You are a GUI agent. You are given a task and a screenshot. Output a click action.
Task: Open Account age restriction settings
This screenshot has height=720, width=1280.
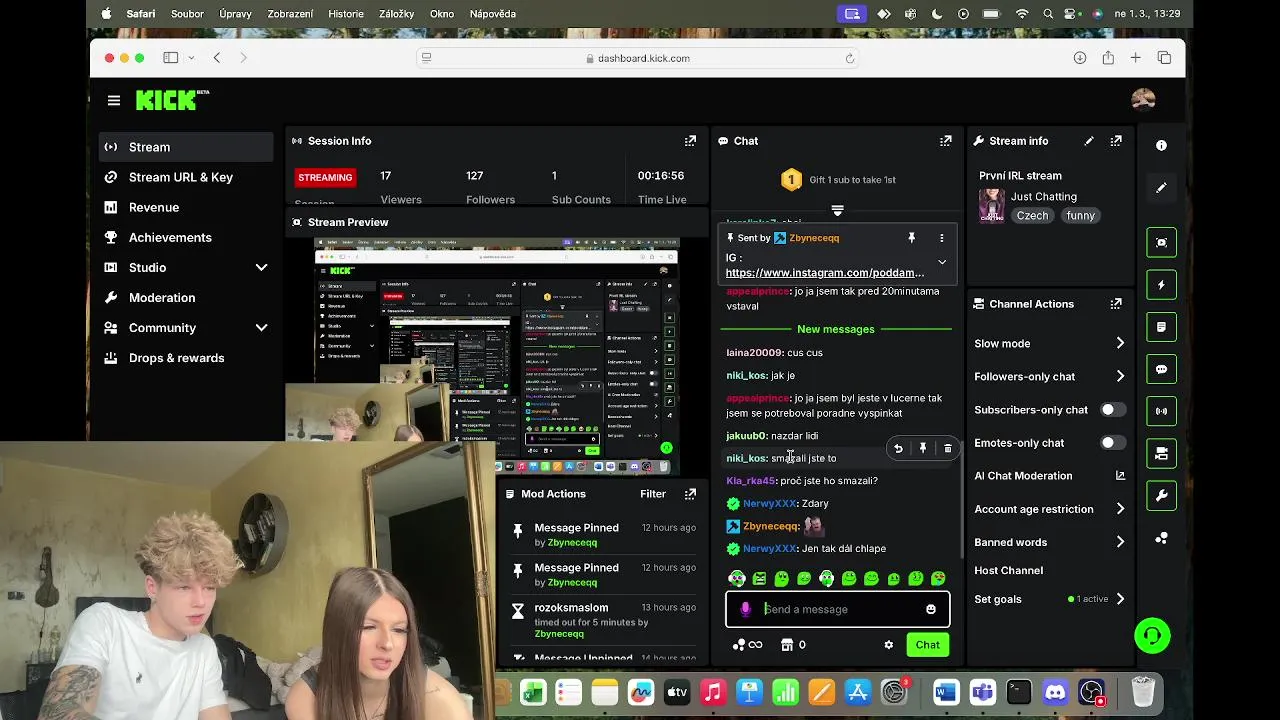click(x=1049, y=509)
